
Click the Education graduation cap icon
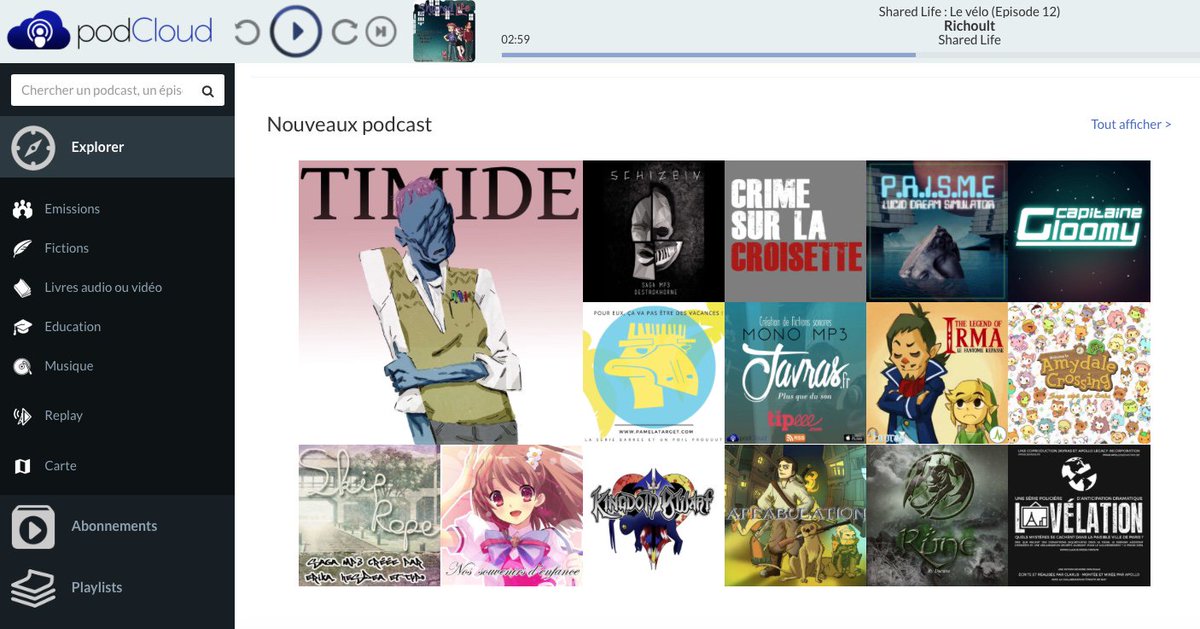click(22, 327)
